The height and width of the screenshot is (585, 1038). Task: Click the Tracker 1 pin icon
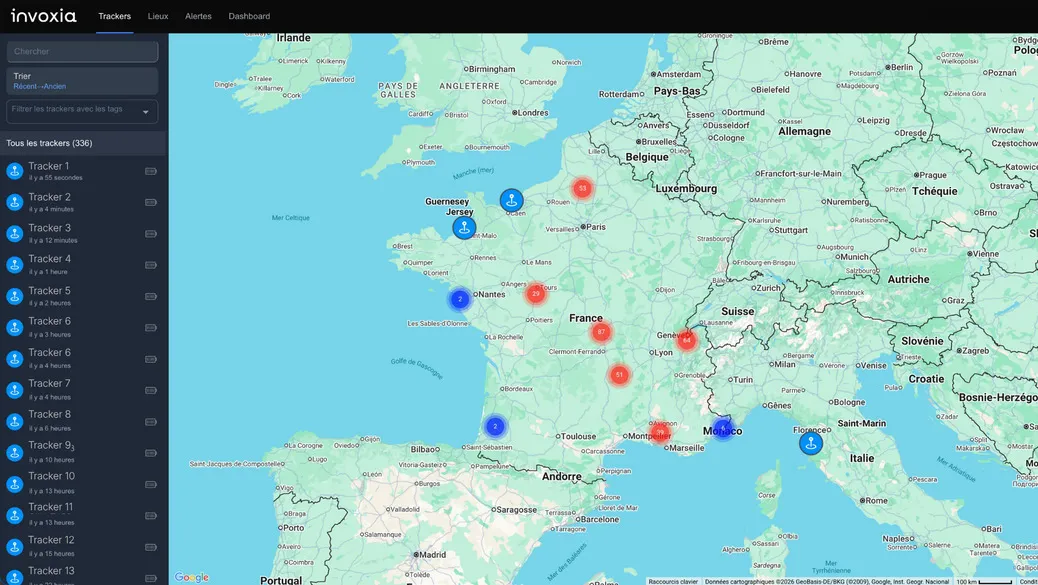(x=15, y=171)
